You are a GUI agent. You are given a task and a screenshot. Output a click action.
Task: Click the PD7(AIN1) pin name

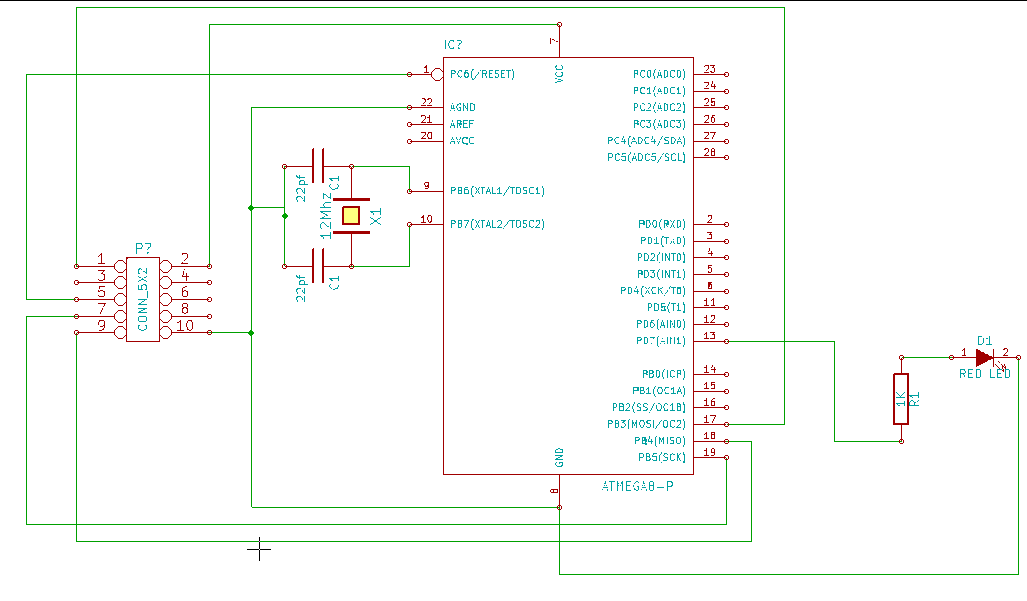coord(661,340)
